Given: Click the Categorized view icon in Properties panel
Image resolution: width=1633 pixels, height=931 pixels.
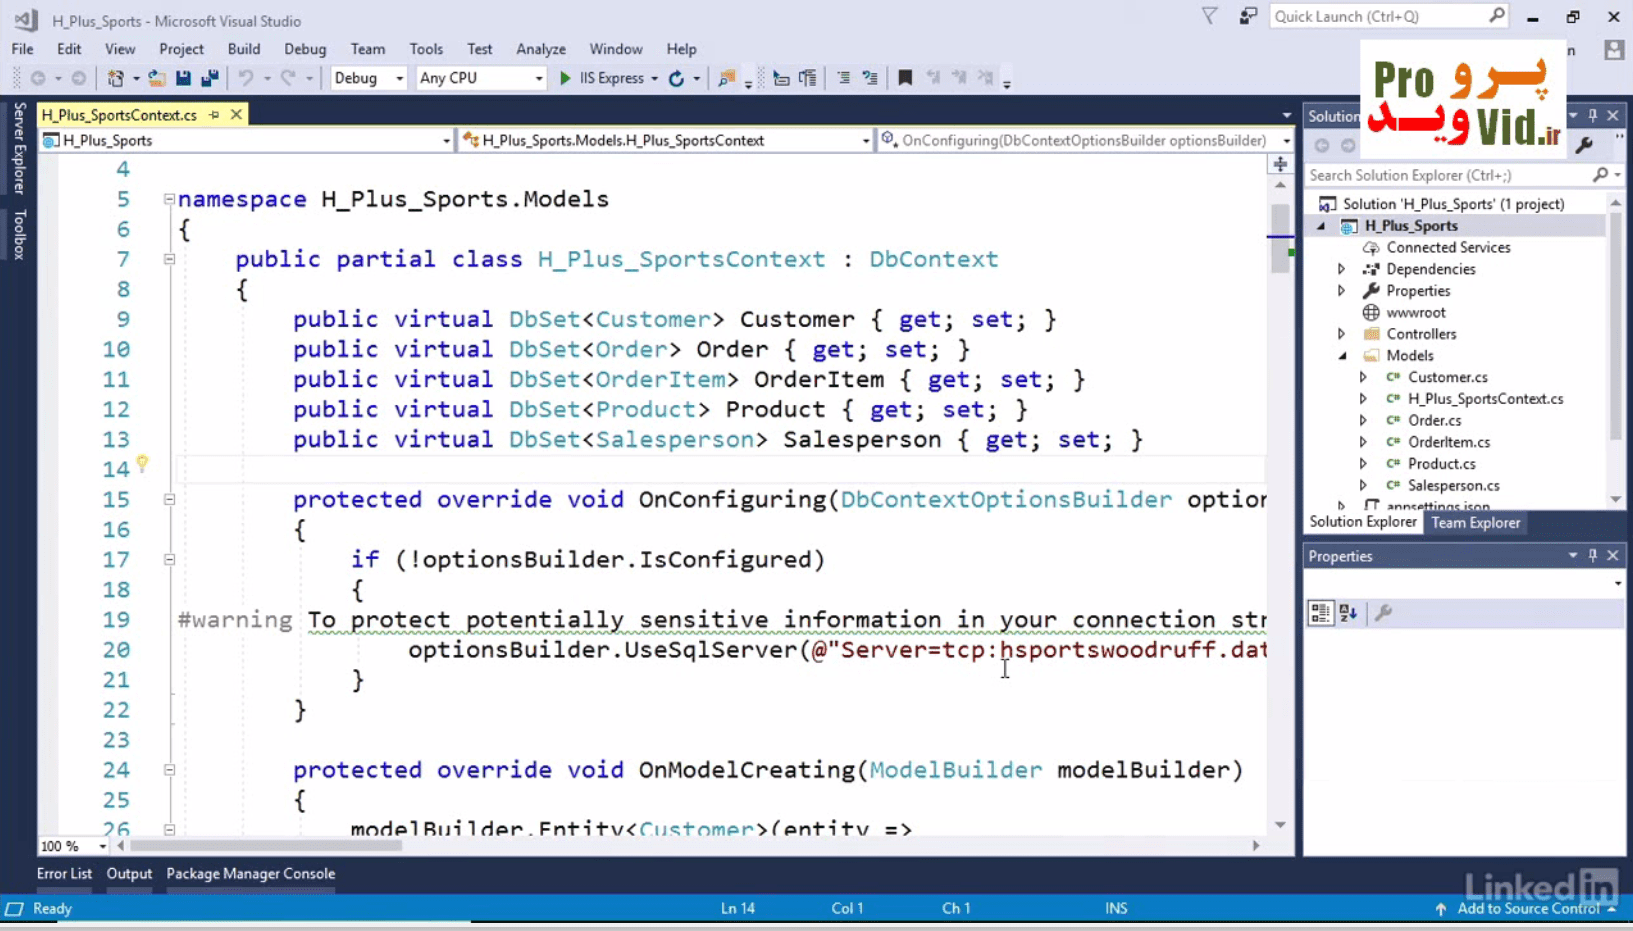Looking at the screenshot, I should (1320, 613).
